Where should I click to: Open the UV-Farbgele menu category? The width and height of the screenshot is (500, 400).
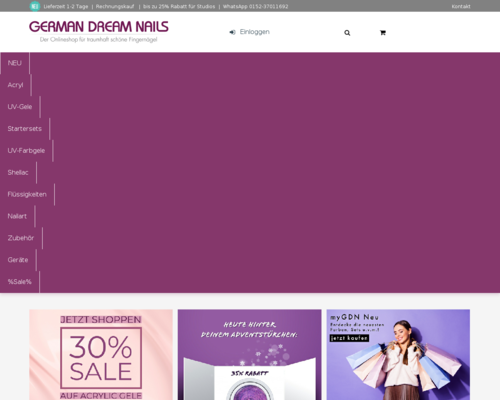[x=26, y=151]
